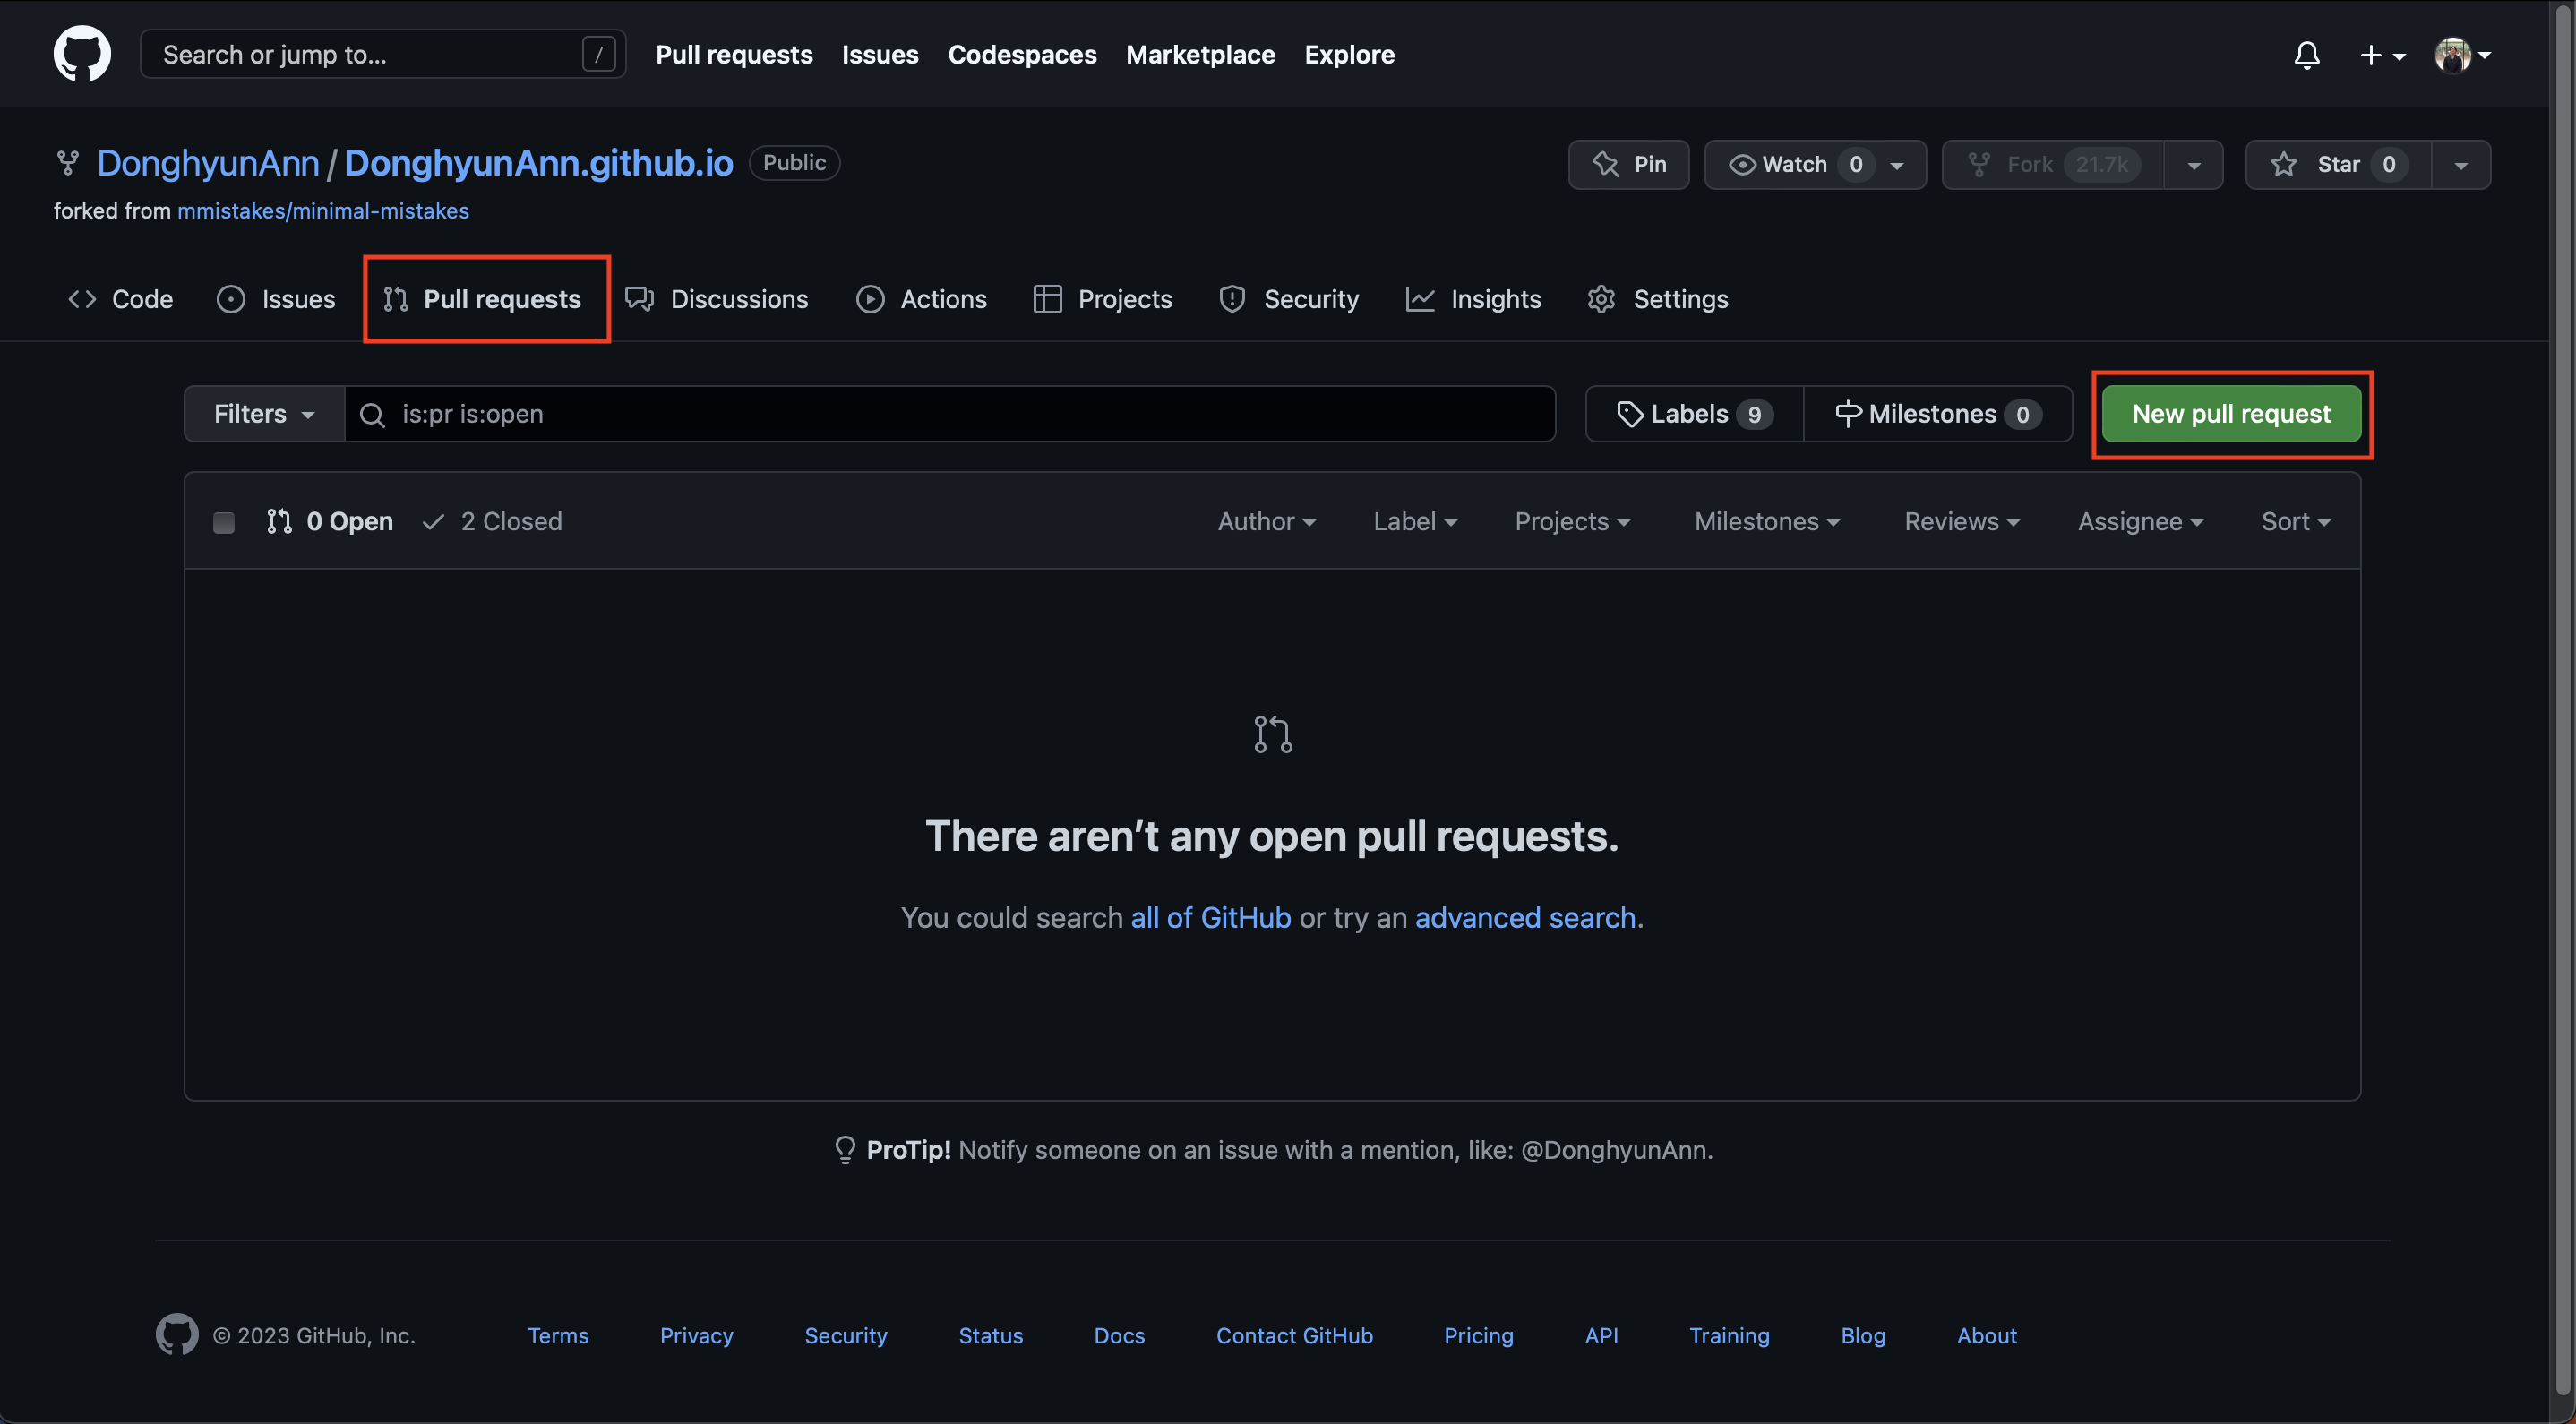
Task: Open the API footer link
Action: 1601,1336
